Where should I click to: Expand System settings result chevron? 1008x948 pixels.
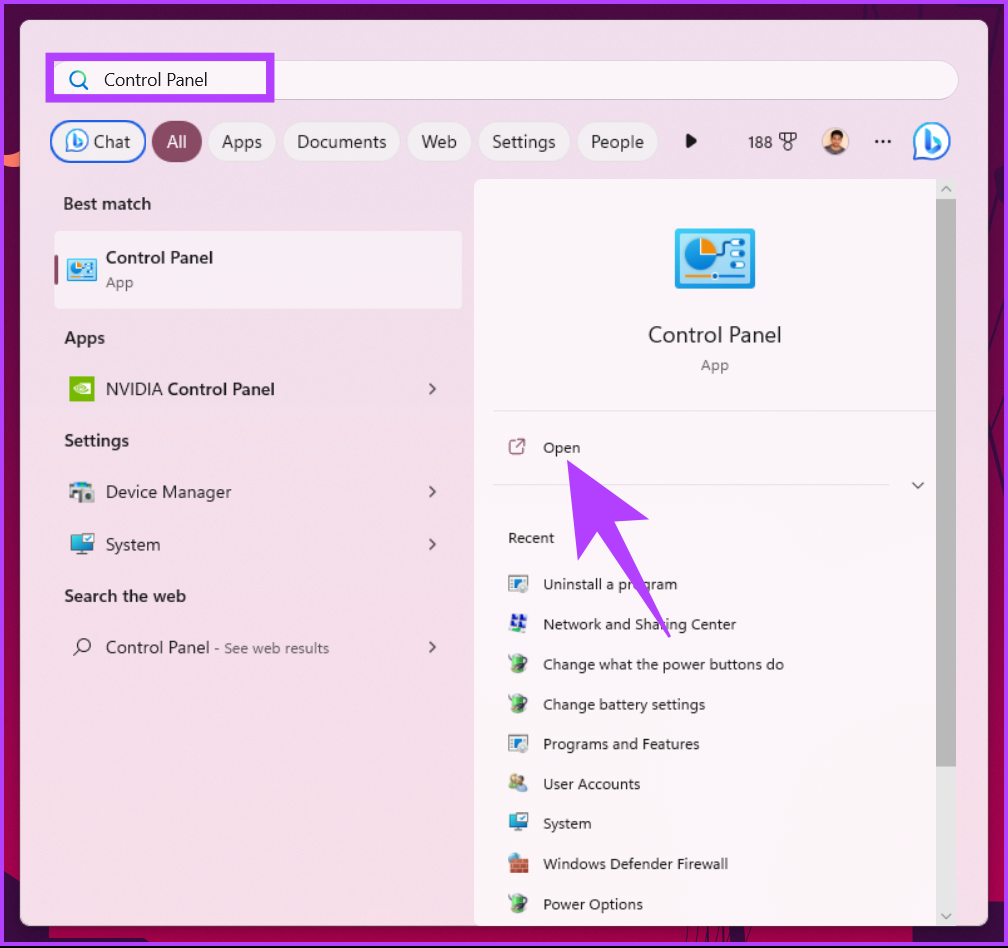point(432,544)
